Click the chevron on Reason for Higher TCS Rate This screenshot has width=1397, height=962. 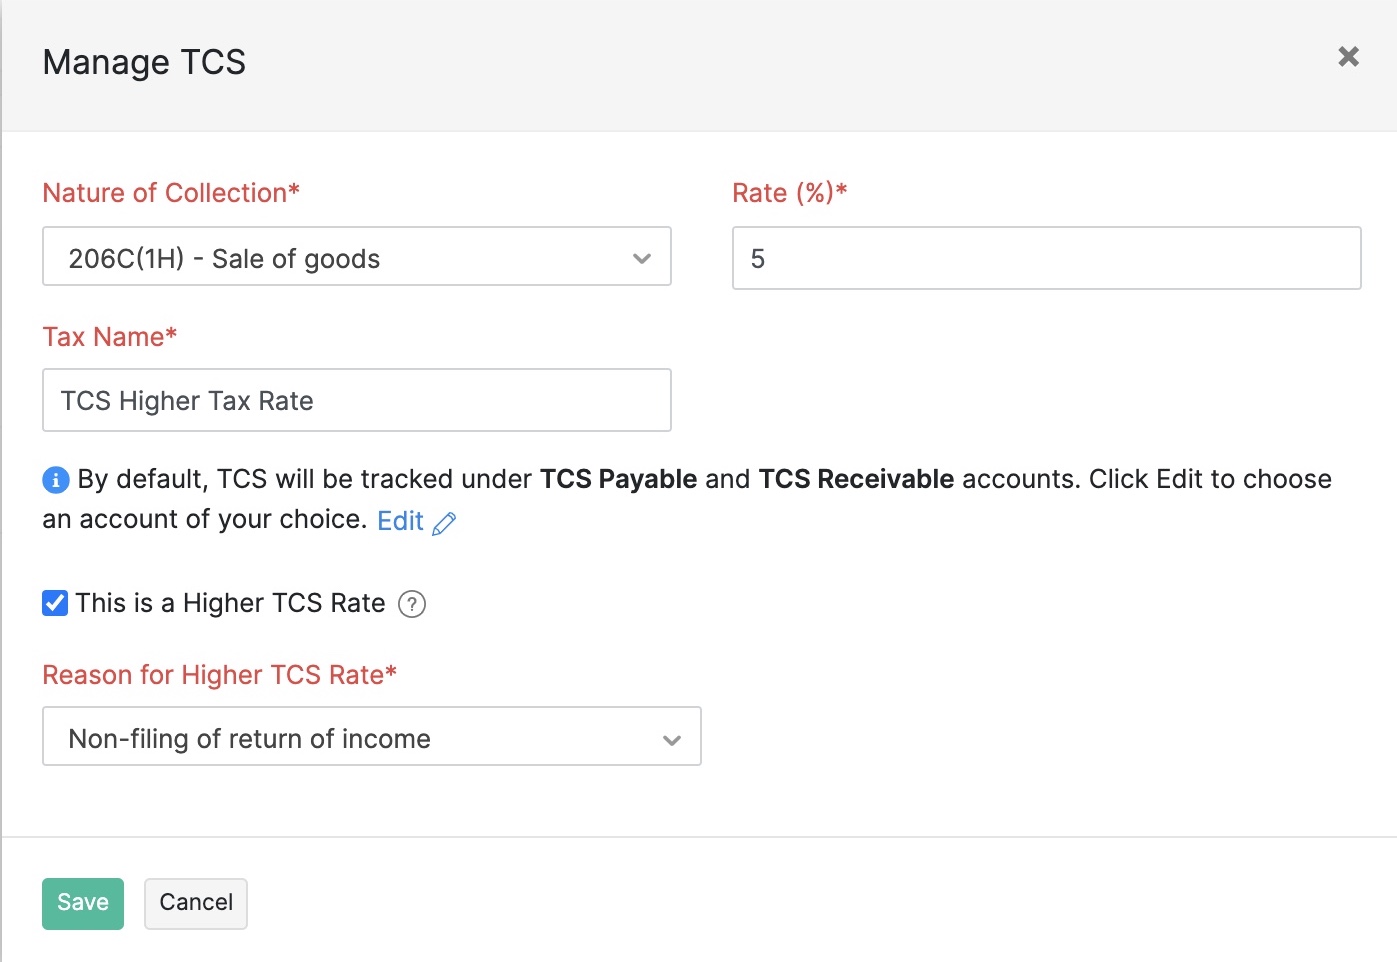tap(671, 740)
